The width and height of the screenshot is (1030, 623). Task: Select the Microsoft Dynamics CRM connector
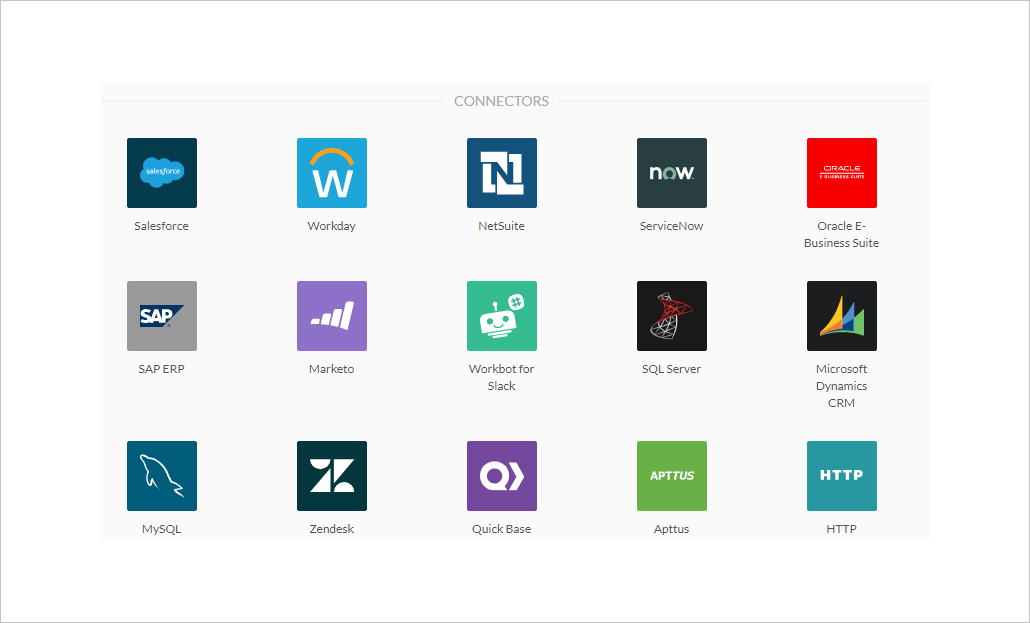pyautogui.click(x=841, y=316)
